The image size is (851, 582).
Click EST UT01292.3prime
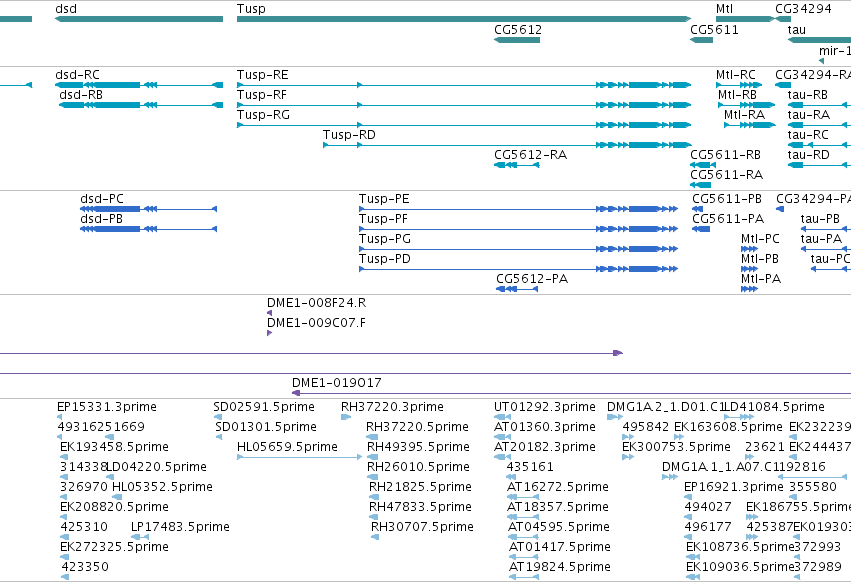(x=545, y=407)
